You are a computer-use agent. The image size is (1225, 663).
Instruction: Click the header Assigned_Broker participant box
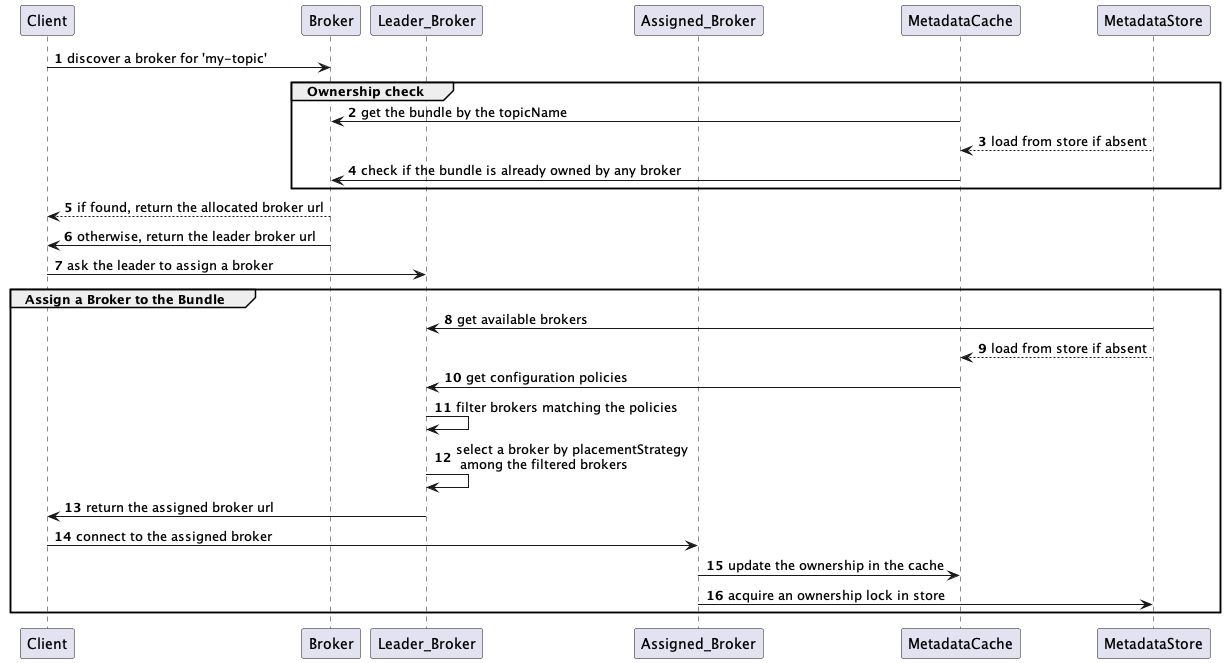(698, 20)
